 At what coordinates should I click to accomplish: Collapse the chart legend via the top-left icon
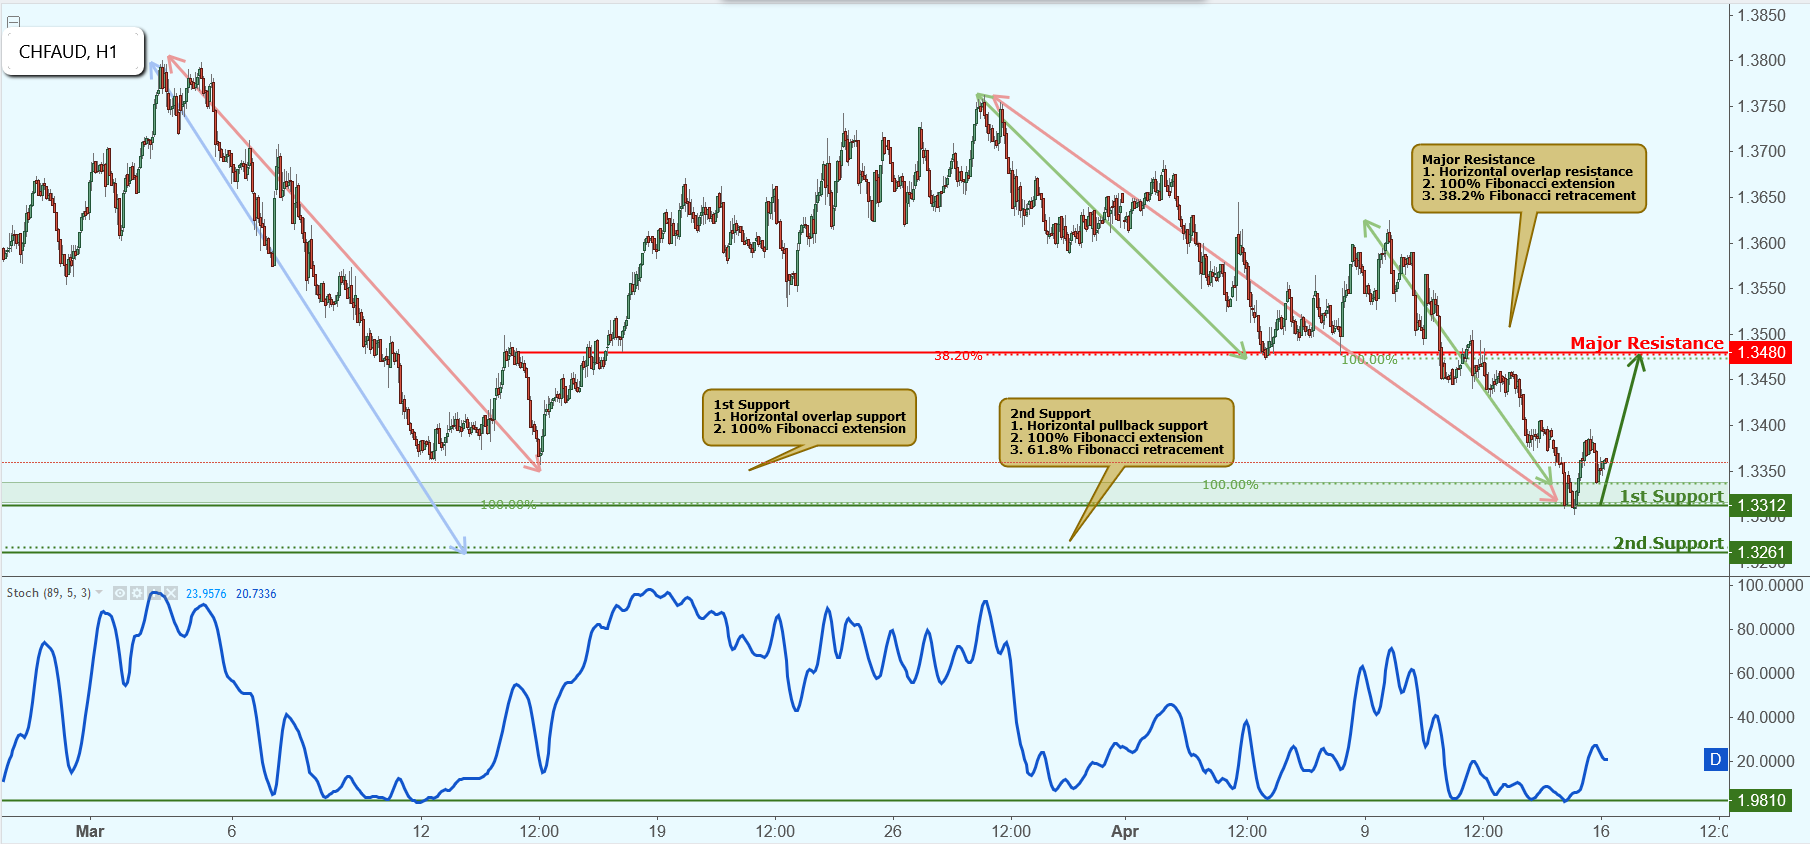[x=13, y=21]
